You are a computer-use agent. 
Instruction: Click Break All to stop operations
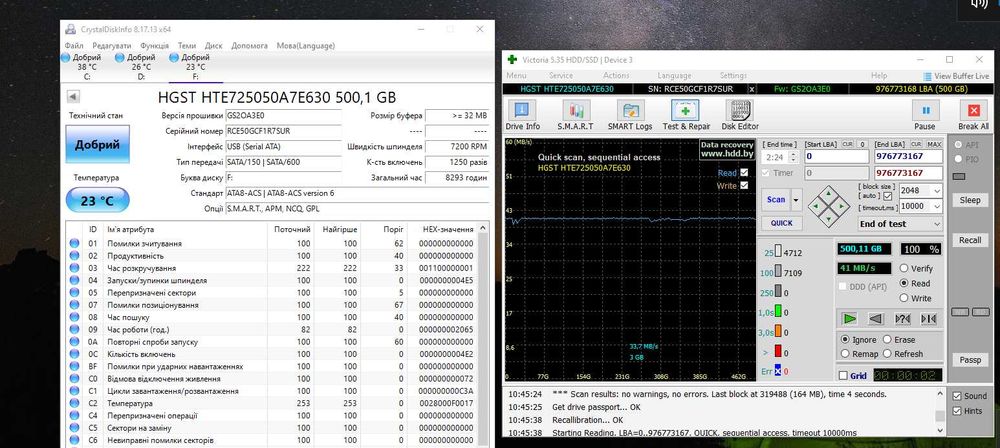[973, 116]
